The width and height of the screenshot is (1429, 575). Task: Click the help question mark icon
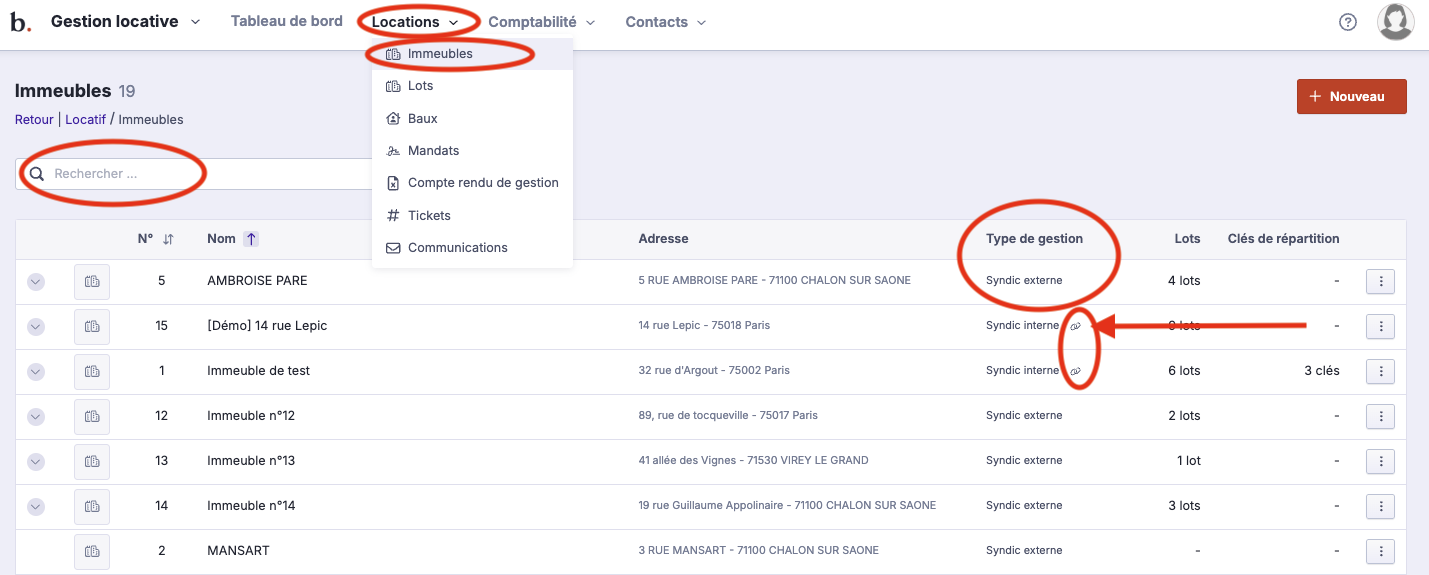coord(1348,22)
